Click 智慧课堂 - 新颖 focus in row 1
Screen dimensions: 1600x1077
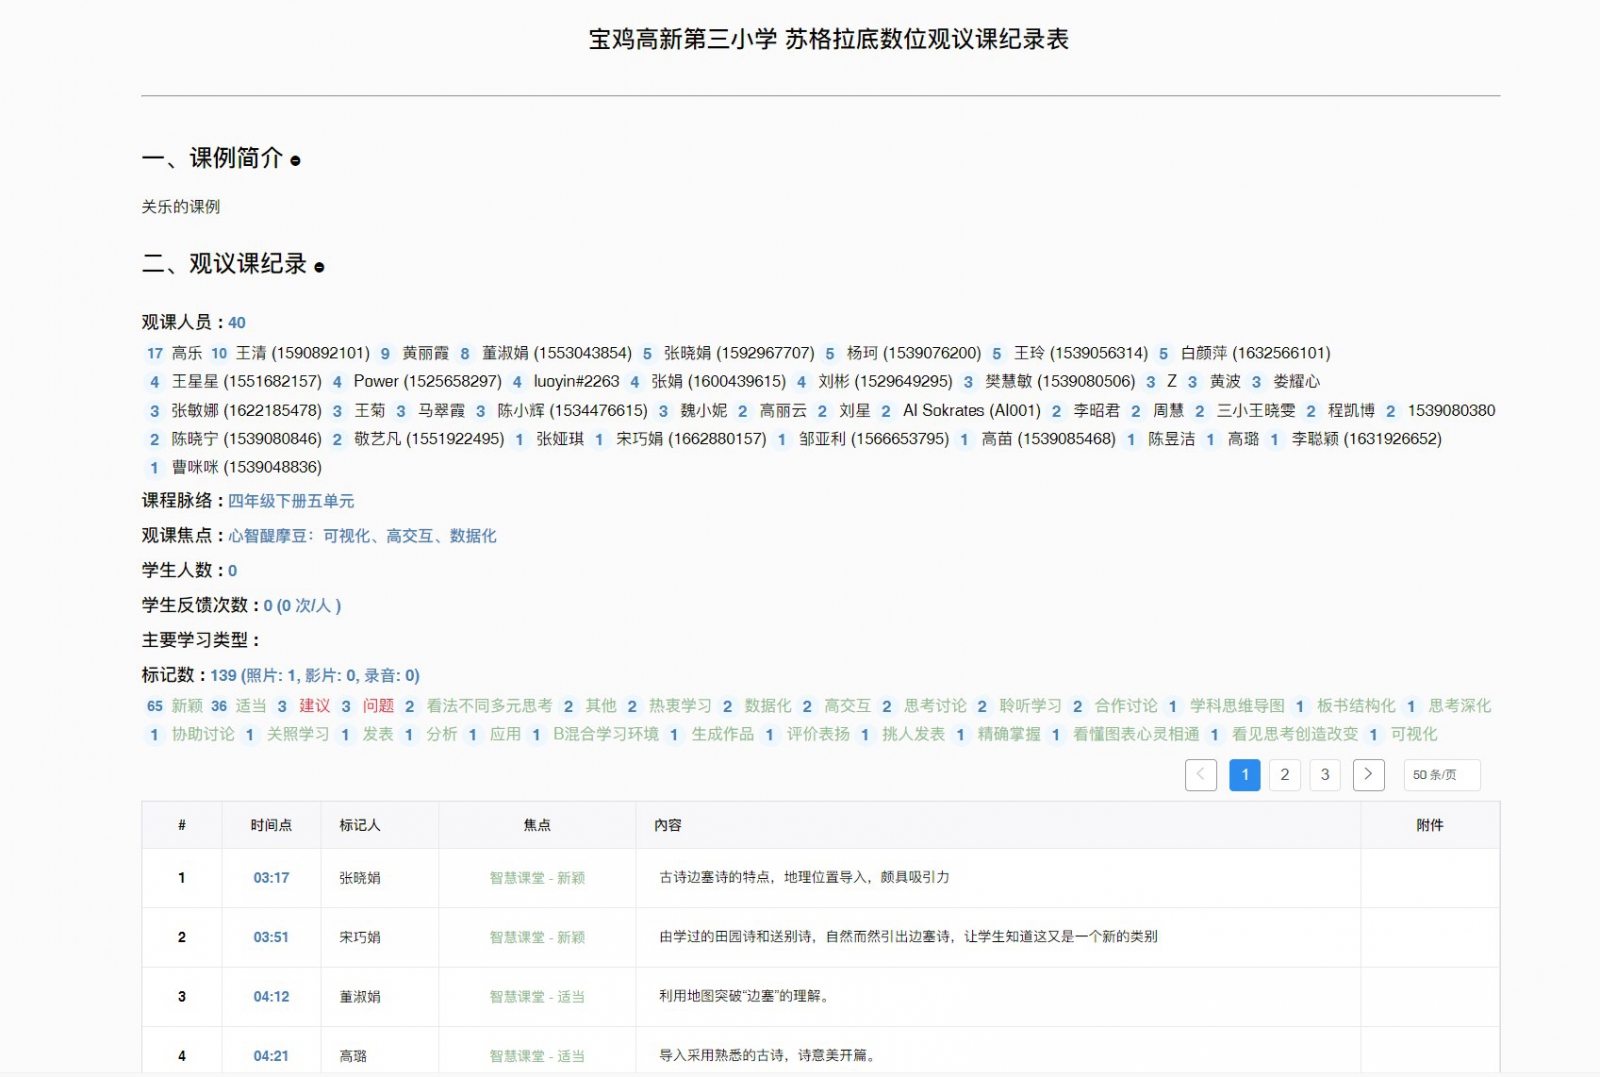[x=537, y=878]
